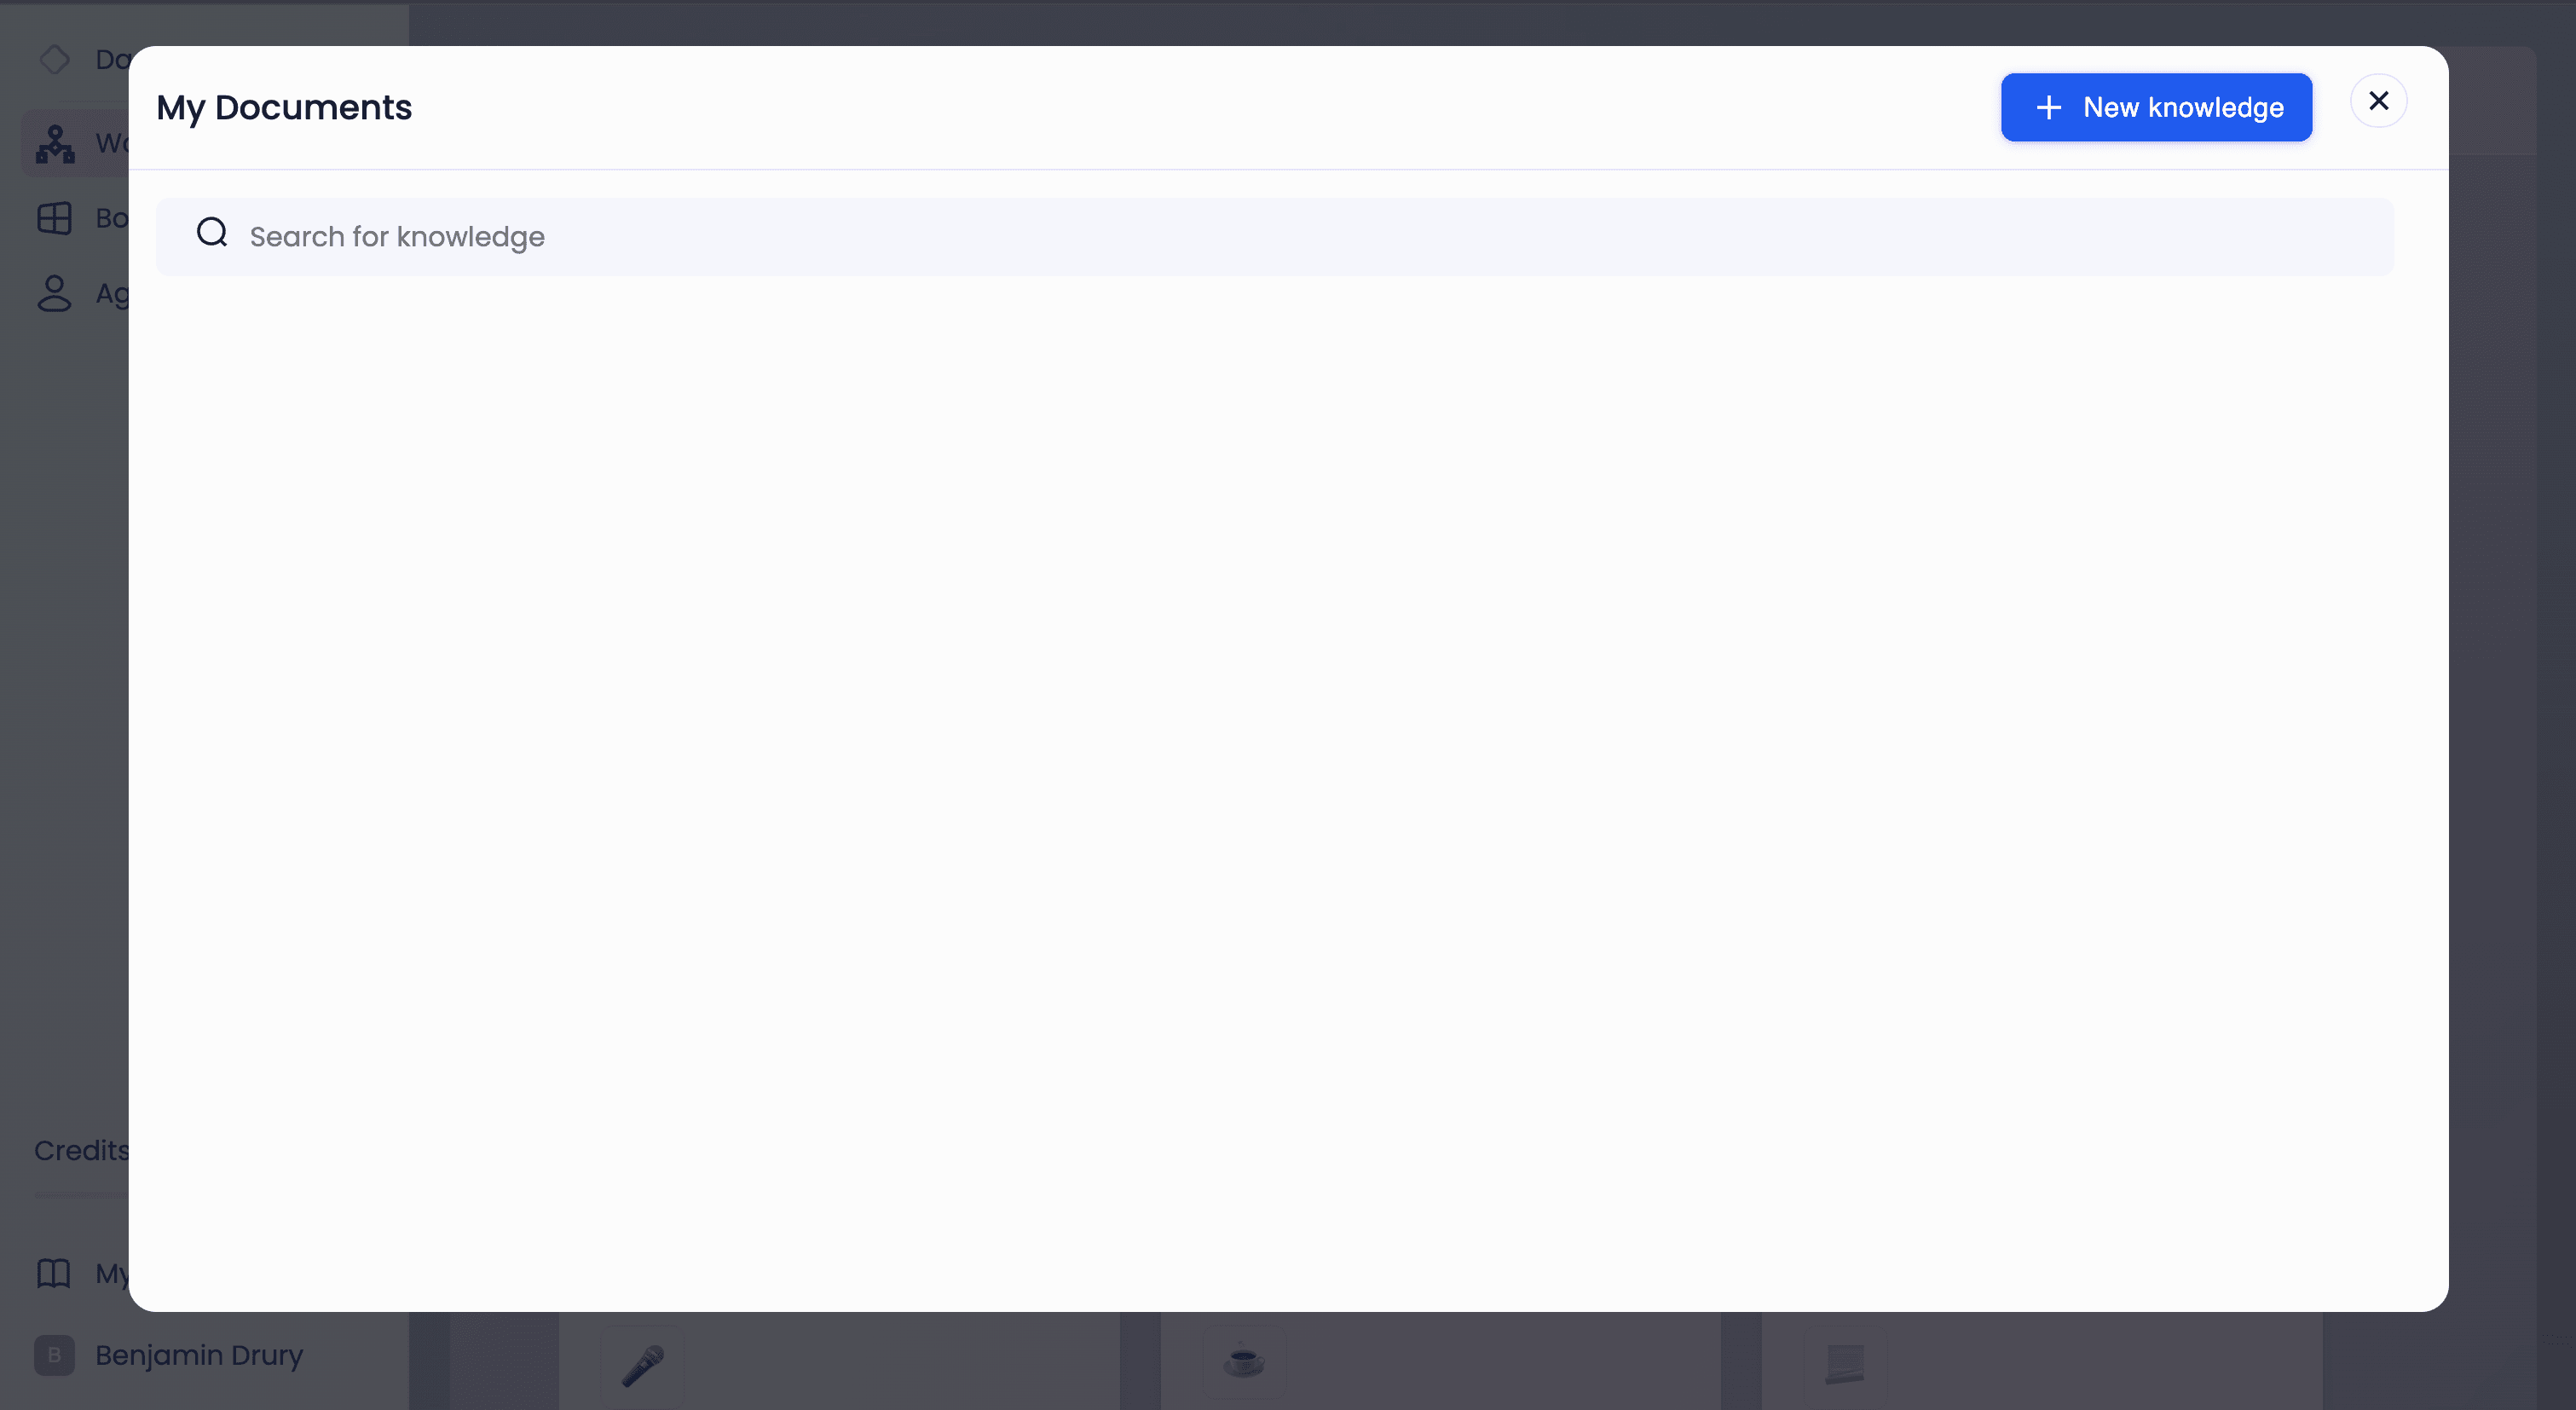Click the Agents sidebar icon
The image size is (2576, 1410).
pos(54,292)
